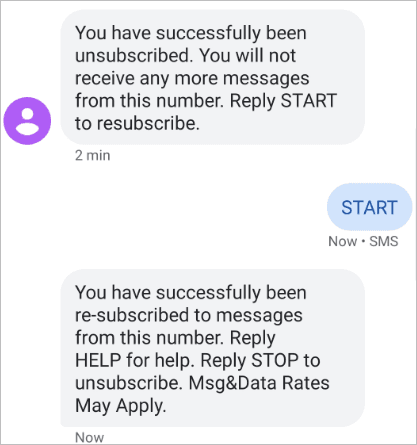Click 're-subscribed' word in last message
The width and height of the screenshot is (417, 445).
pos(132,315)
